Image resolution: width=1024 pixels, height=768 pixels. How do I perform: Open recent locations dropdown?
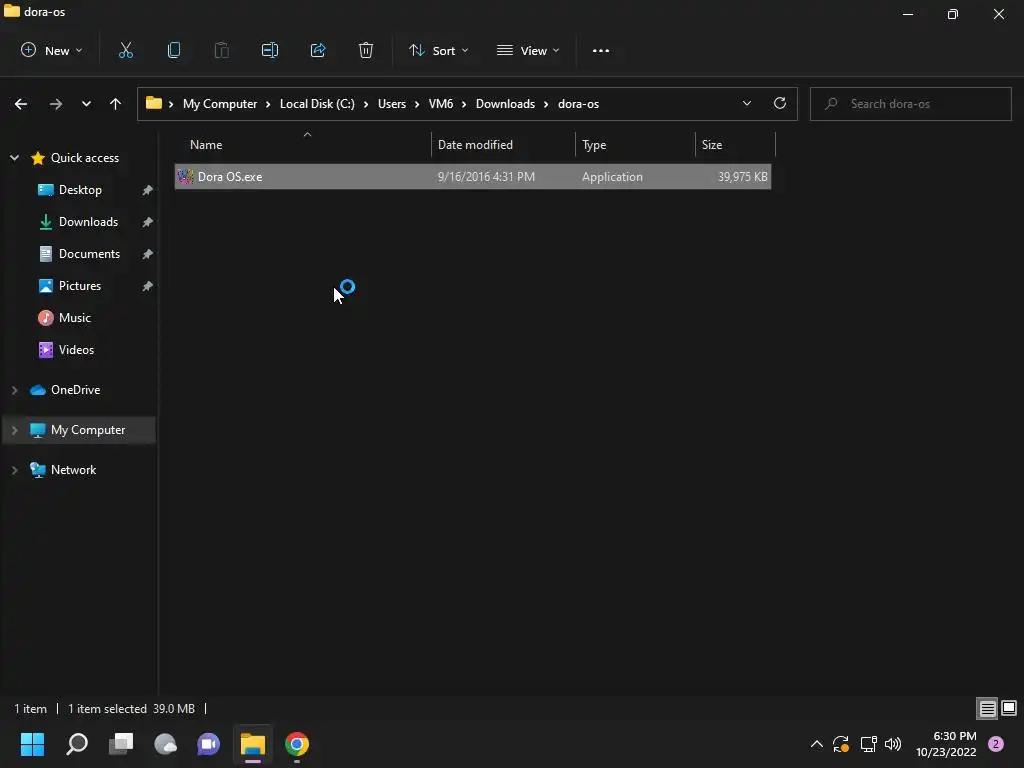coord(86,104)
